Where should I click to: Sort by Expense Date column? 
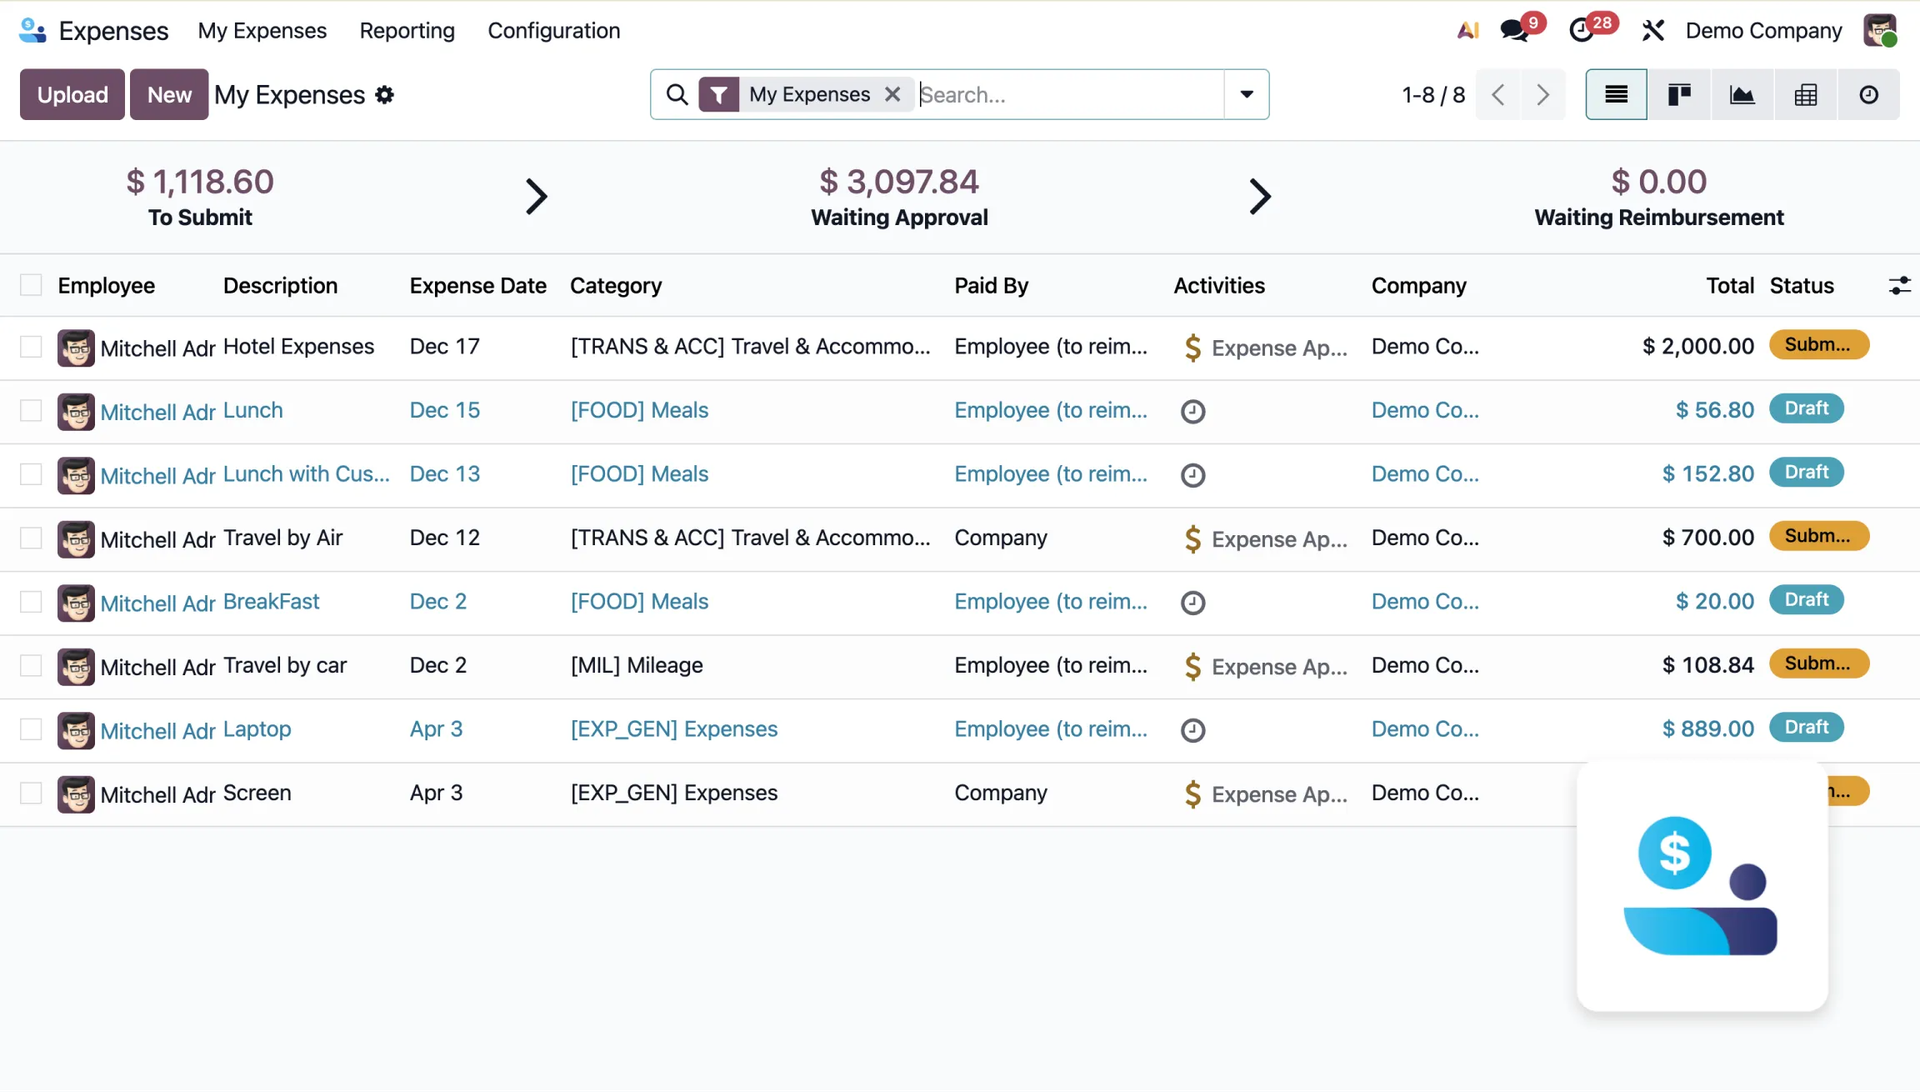478,286
